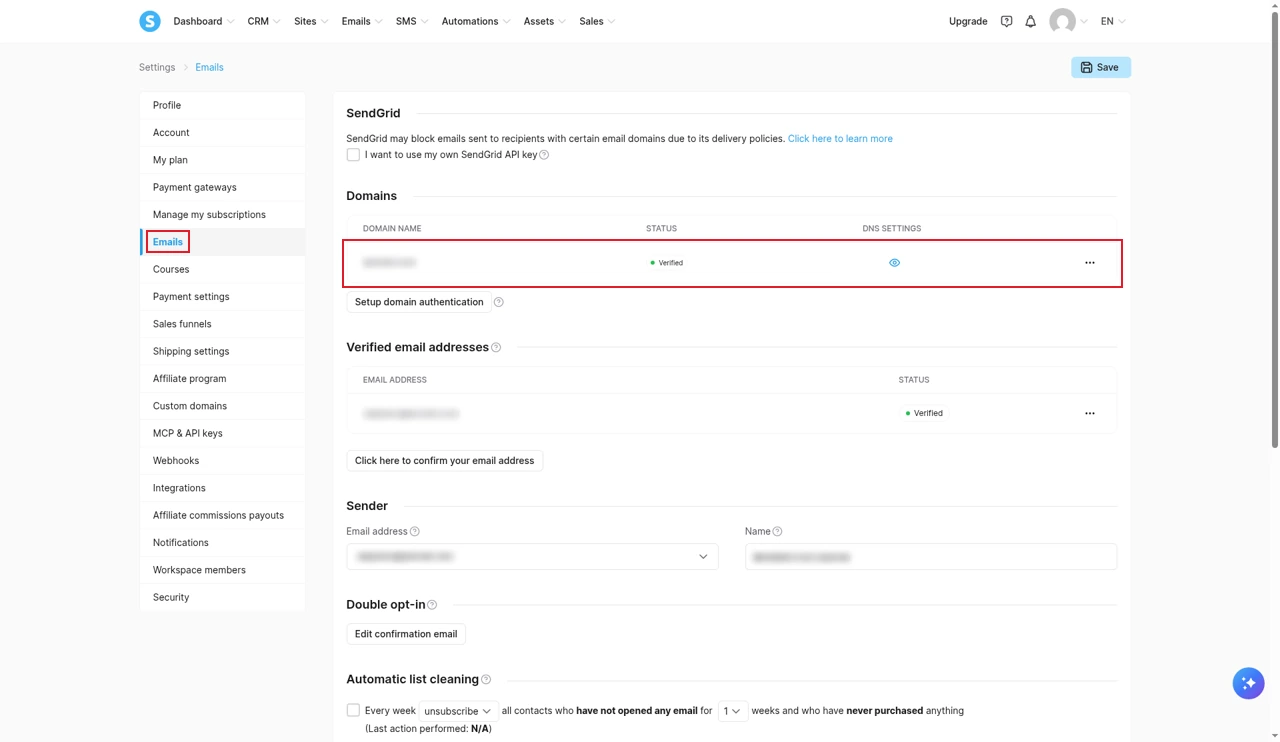Click help icon next to Double opt-in
1280x742 pixels.
click(x=432, y=605)
